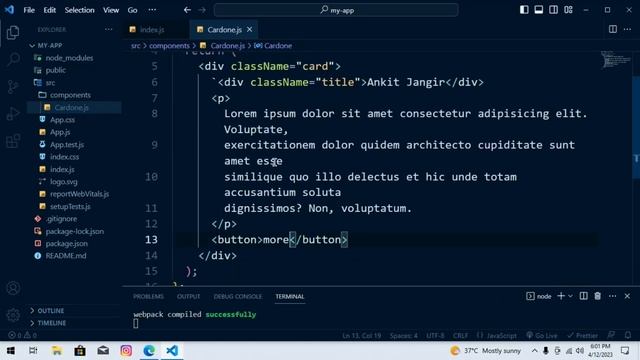The height and width of the screenshot is (360, 640).
Task: Open the File menu
Action: [29, 10]
